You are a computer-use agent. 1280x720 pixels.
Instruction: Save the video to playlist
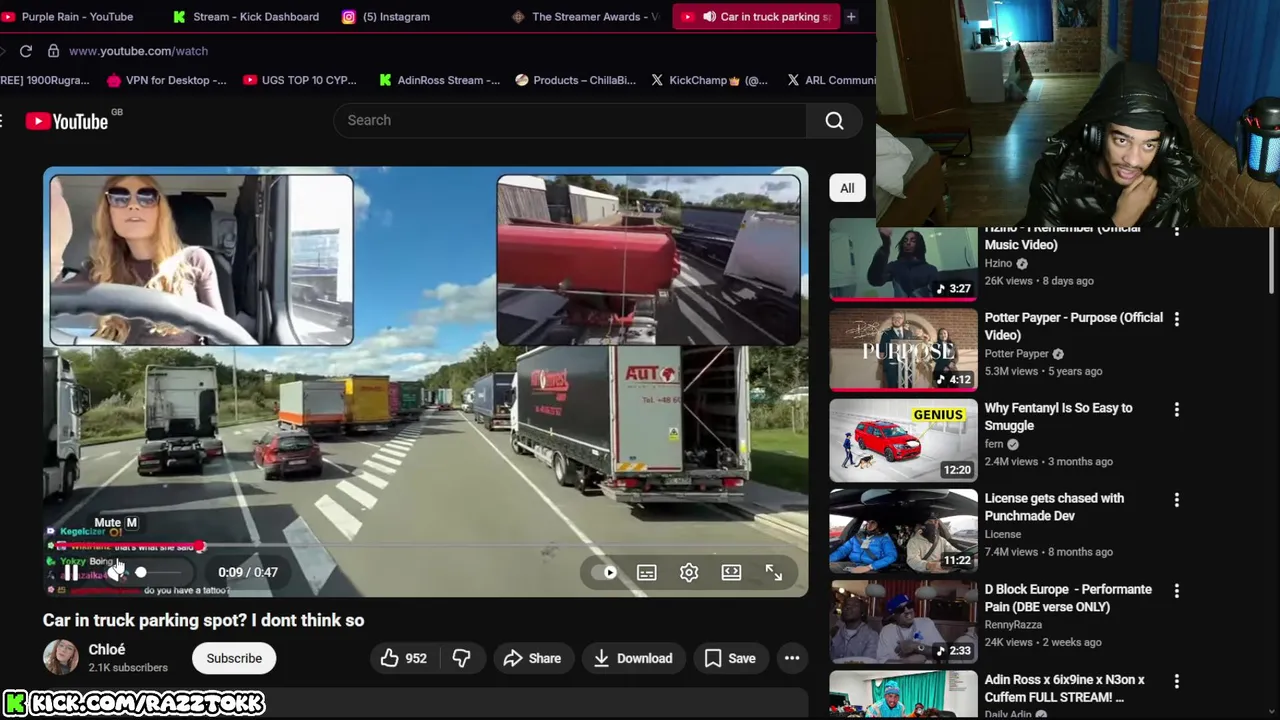(x=730, y=658)
